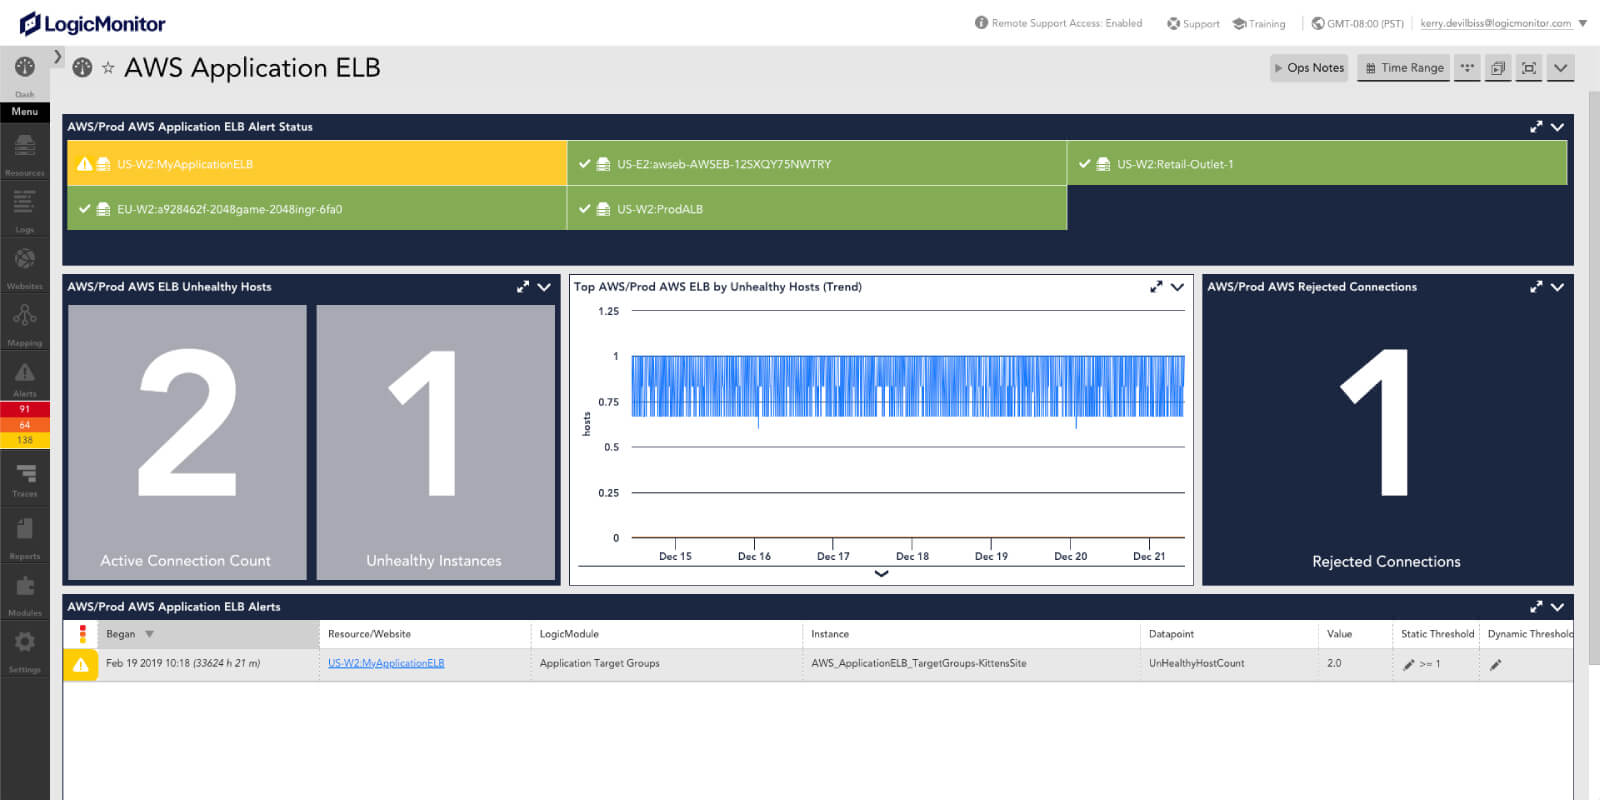The height and width of the screenshot is (800, 1600).
Task: Click the clone dashboard icon
Action: pyautogui.click(x=1498, y=68)
